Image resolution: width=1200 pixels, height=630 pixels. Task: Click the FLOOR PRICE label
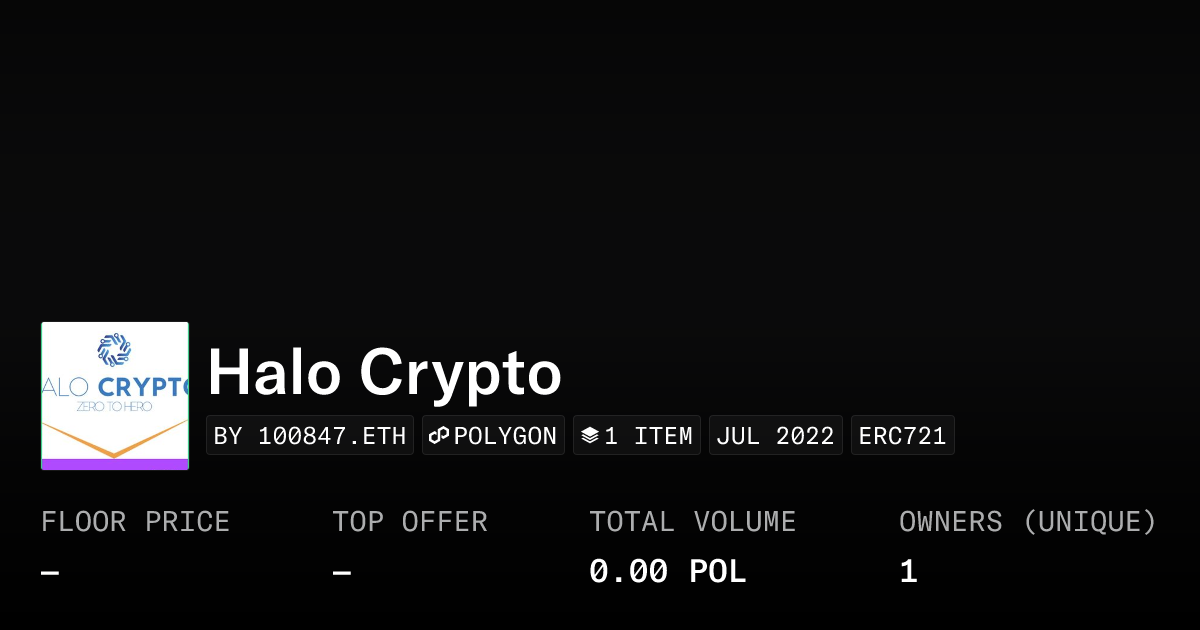tap(135, 522)
